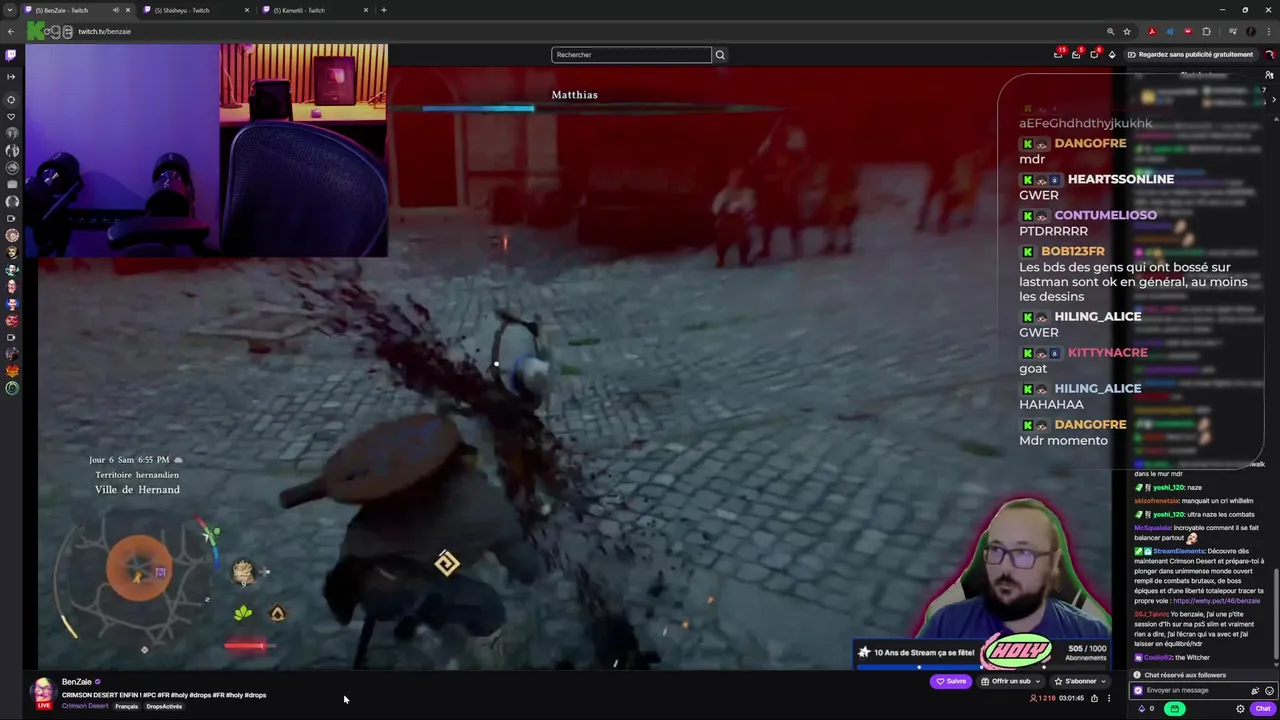Open the welly.pet link in chat
Viewport: 1280px width, 720px height.
click(x=1216, y=601)
